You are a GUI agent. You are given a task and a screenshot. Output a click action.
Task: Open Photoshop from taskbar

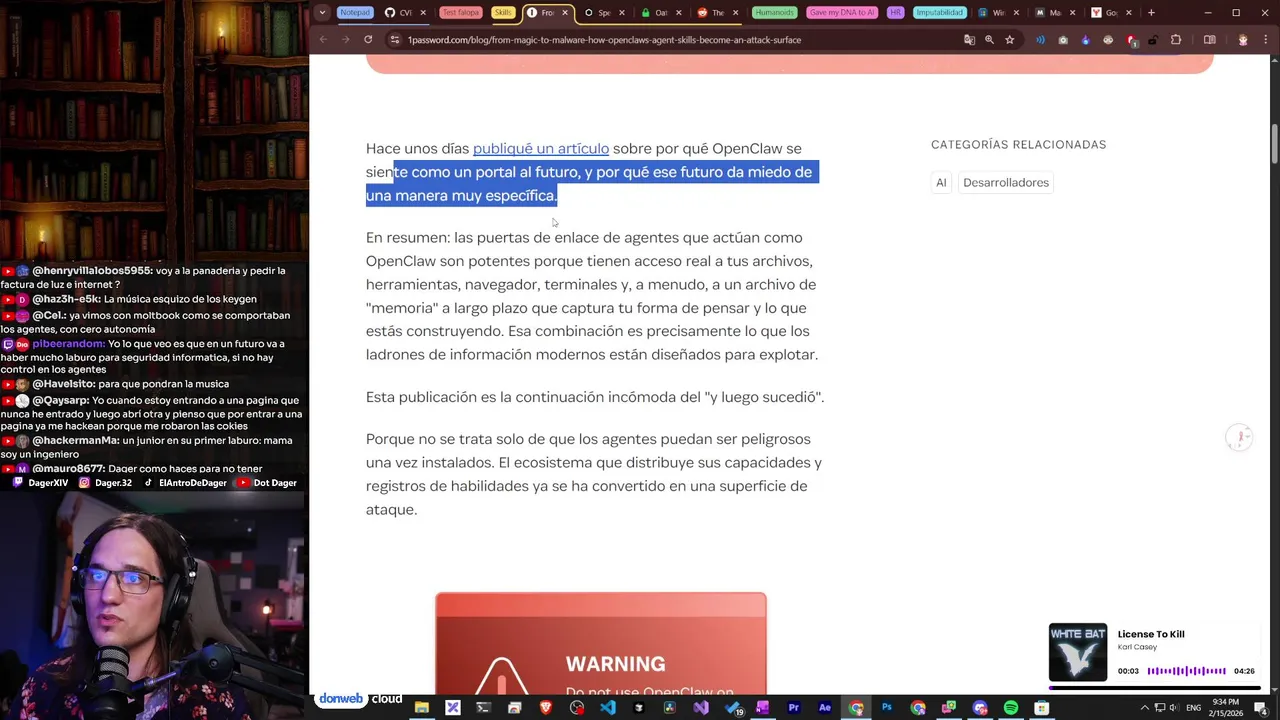tap(887, 708)
